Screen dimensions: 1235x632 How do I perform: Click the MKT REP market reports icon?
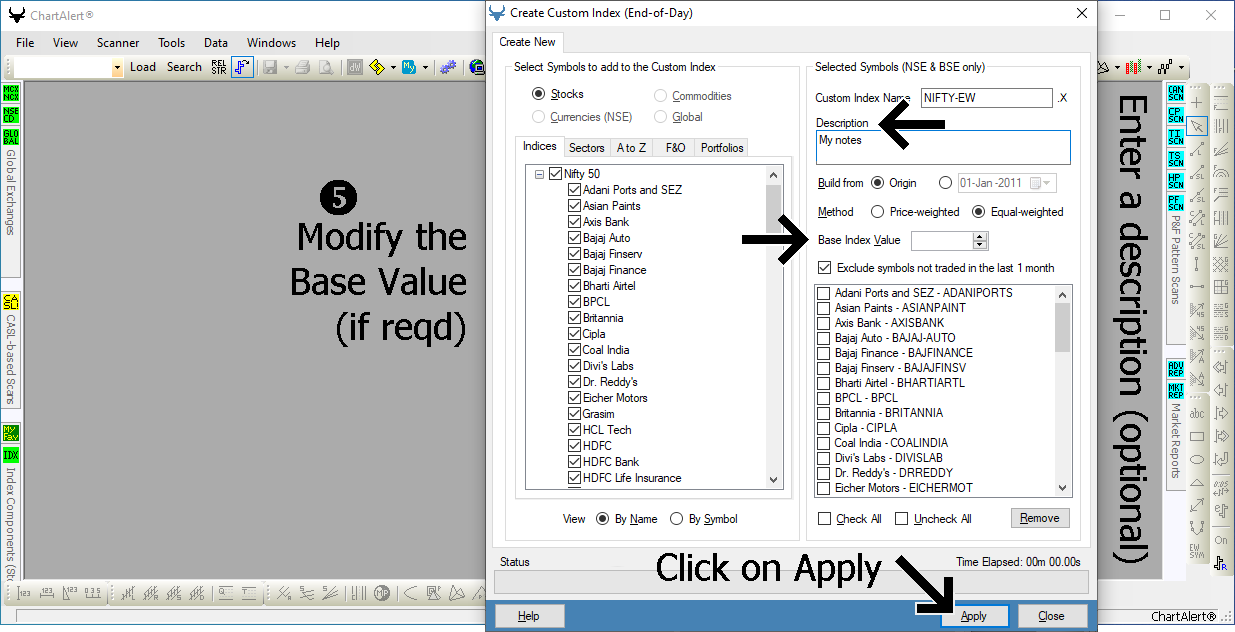(1176, 390)
